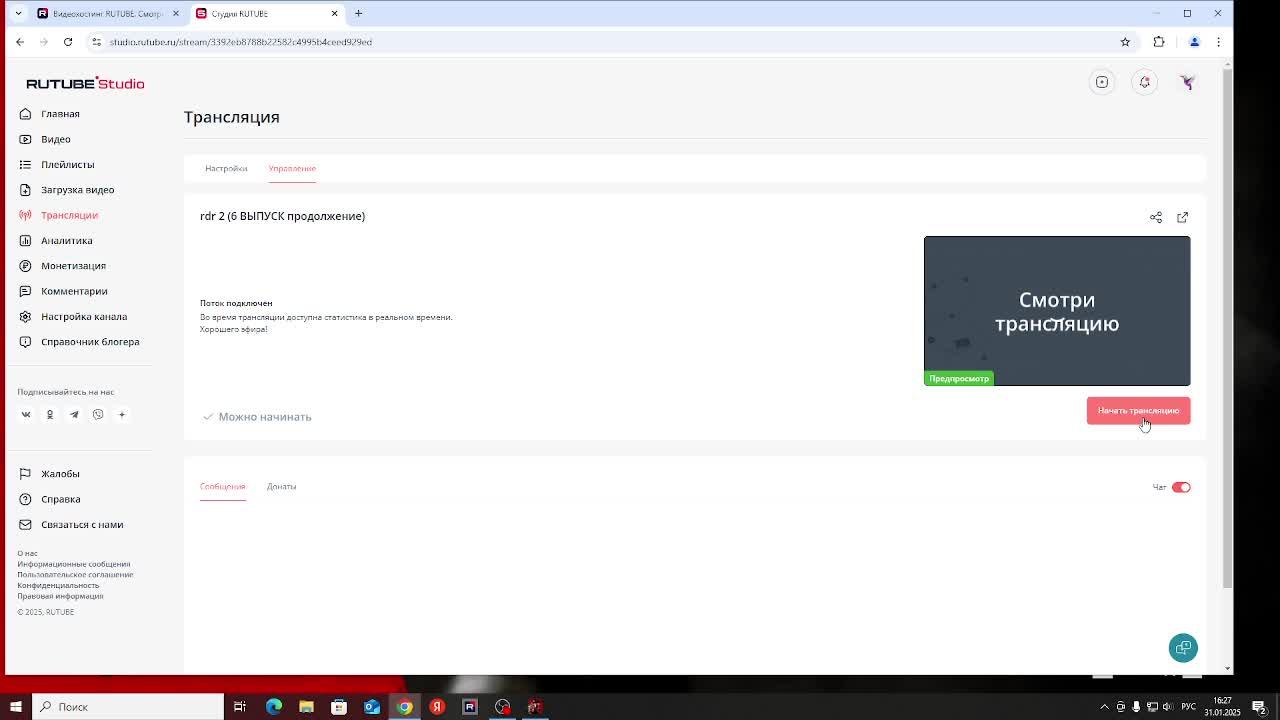Viewport: 1280px width, 720px height.
Task: Click the Можно начинать status text
Action: (x=265, y=417)
